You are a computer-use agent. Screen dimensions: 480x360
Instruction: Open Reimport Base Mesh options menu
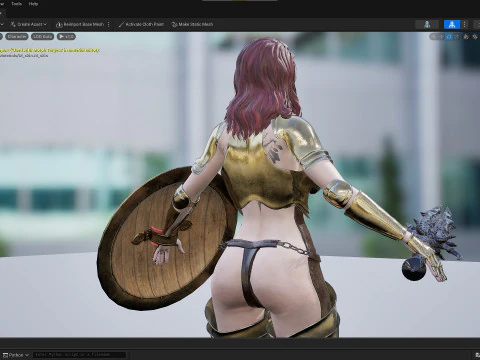(109, 24)
